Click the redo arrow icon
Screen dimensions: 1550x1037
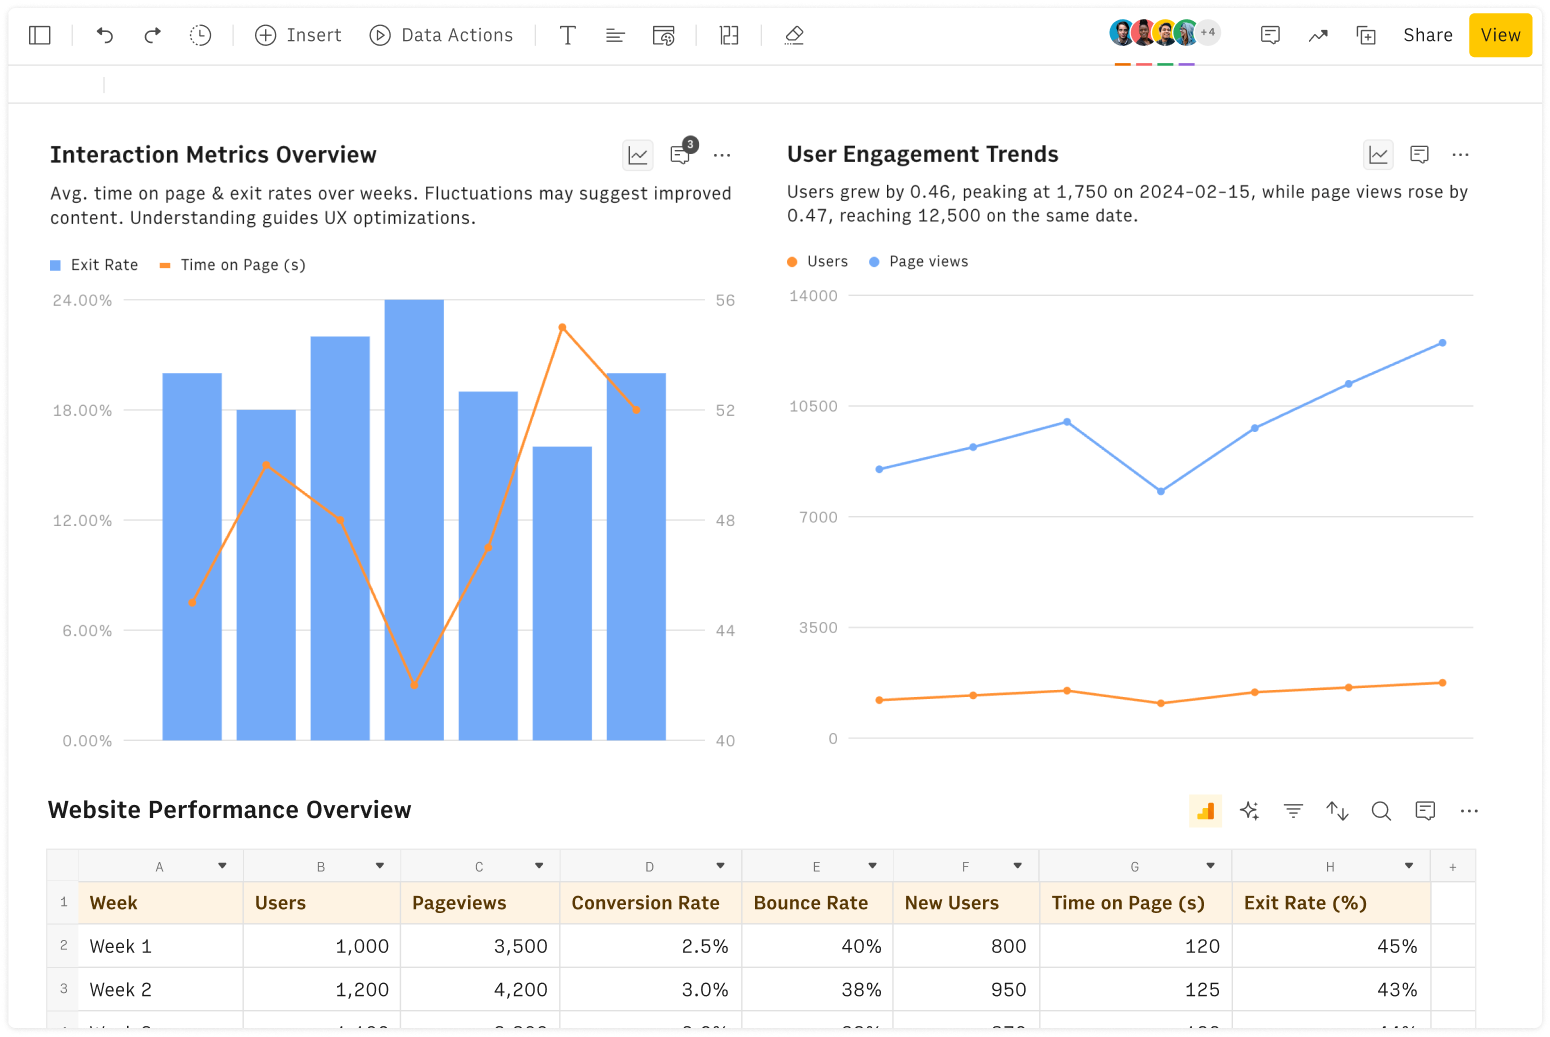152,35
